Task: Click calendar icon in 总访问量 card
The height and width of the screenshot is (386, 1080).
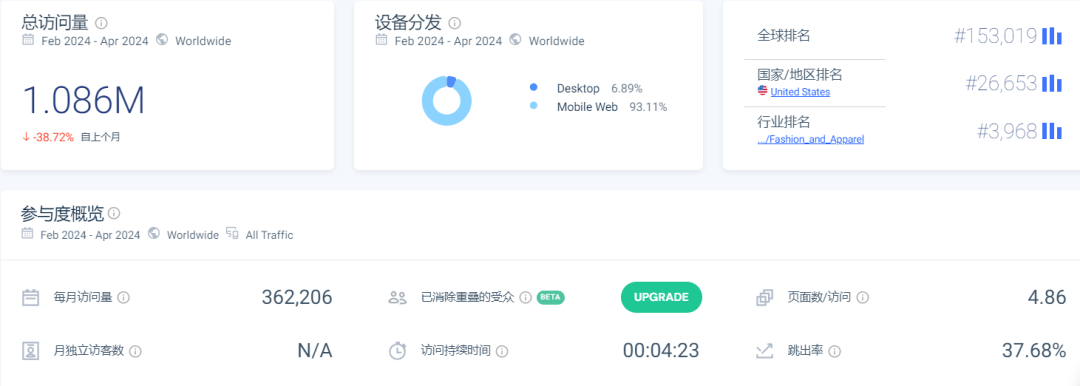Action: (28, 40)
